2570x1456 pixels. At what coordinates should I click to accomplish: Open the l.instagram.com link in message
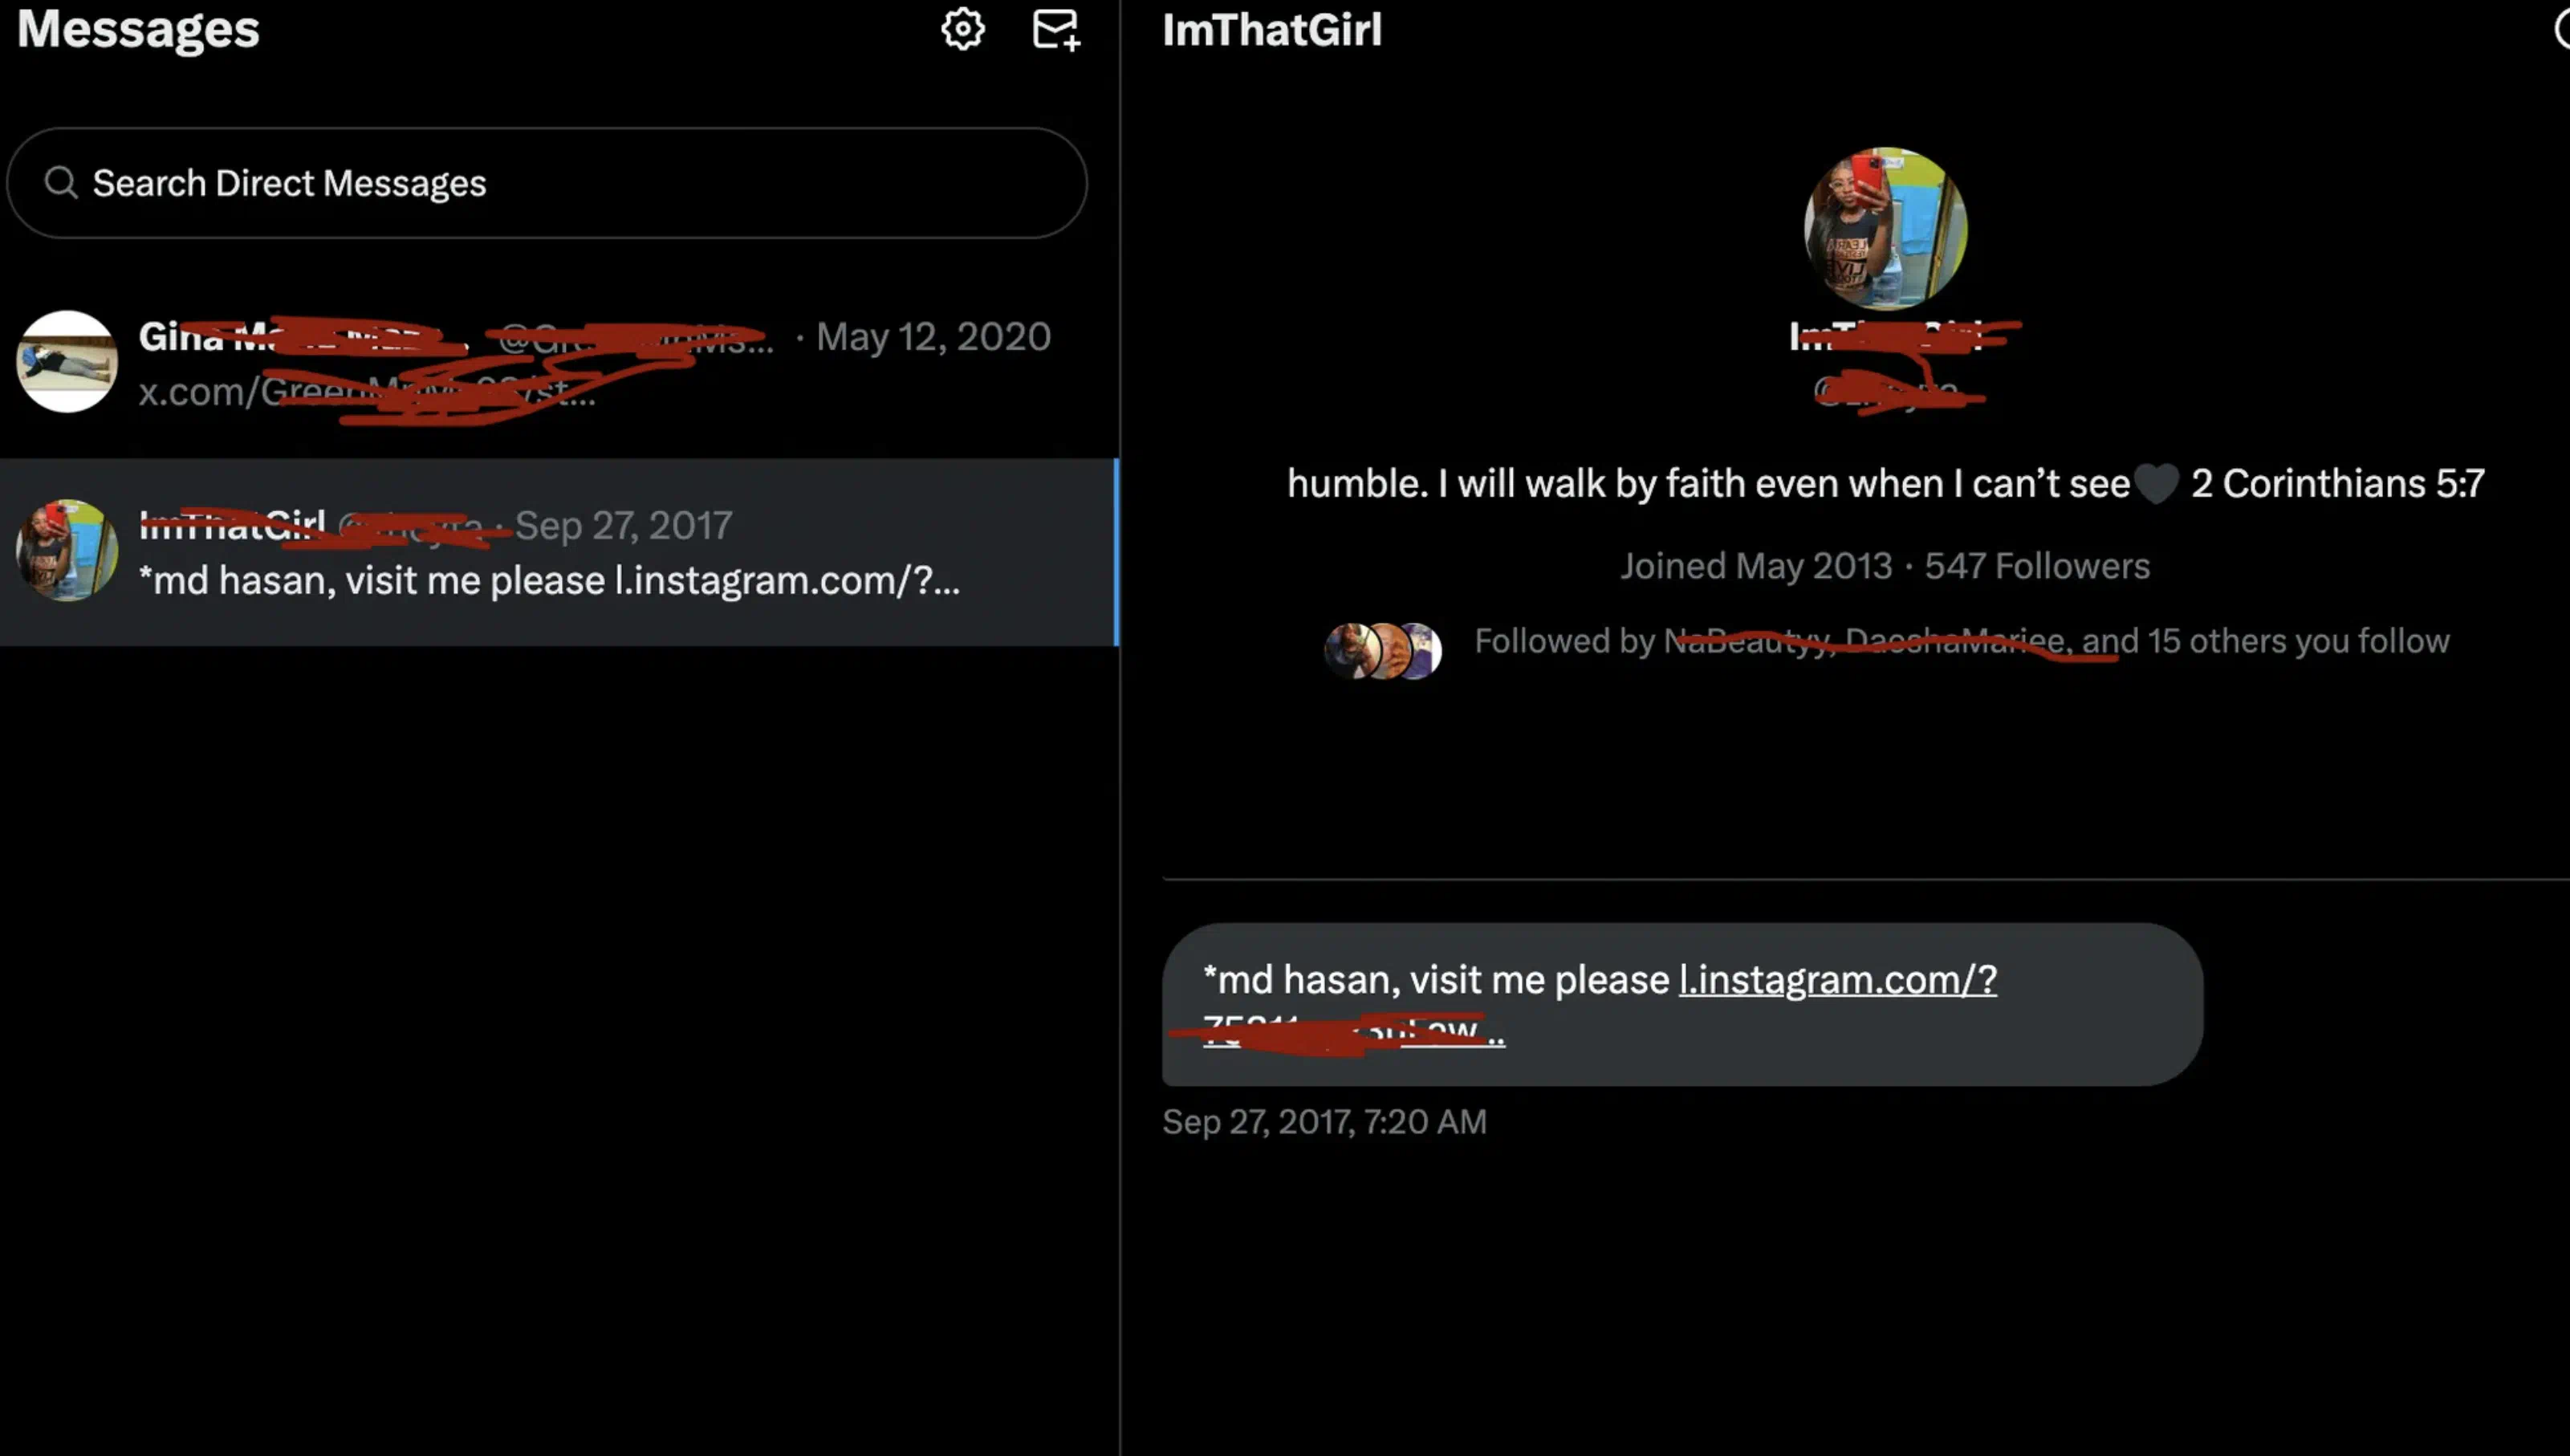pos(1837,980)
